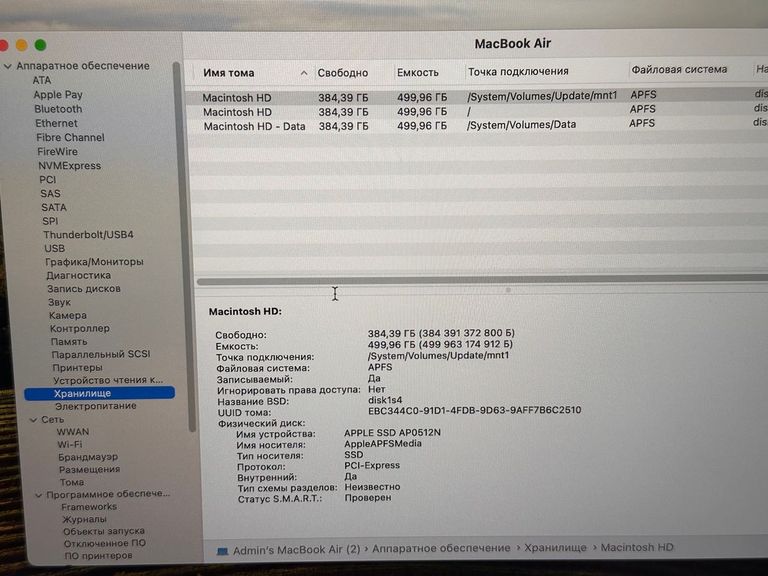The height and width of the screenshot is (576, 768).
Task: Select Wi-Fi under Сеть
Action: click(x=70, y=445)
